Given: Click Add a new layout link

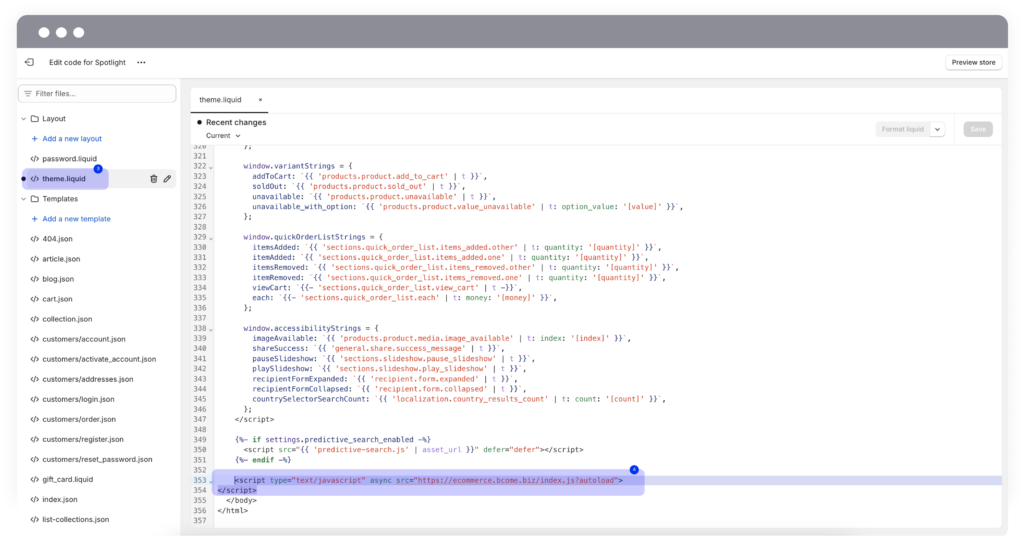Looking at the screenshot, I should [x=72, y=138].
